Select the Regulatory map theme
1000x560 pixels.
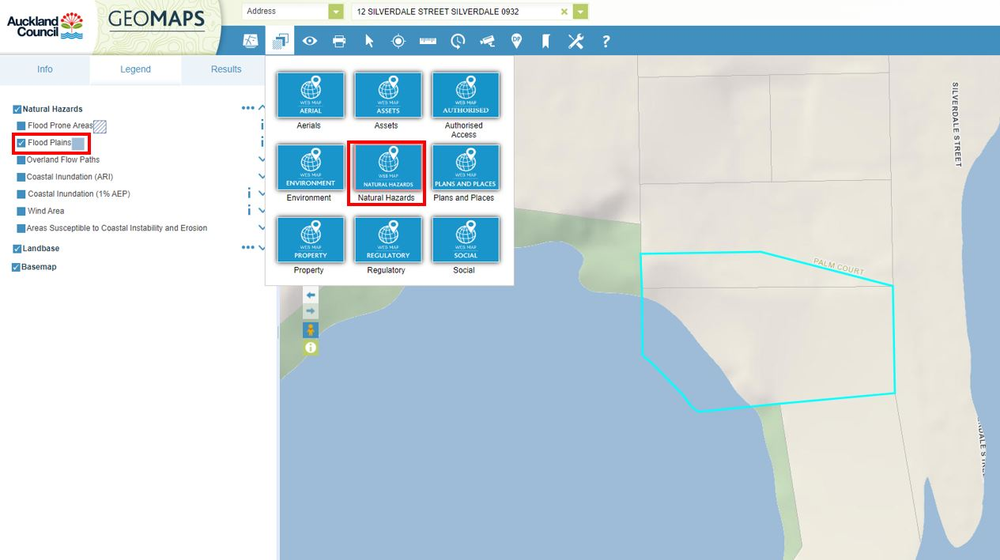388,239
